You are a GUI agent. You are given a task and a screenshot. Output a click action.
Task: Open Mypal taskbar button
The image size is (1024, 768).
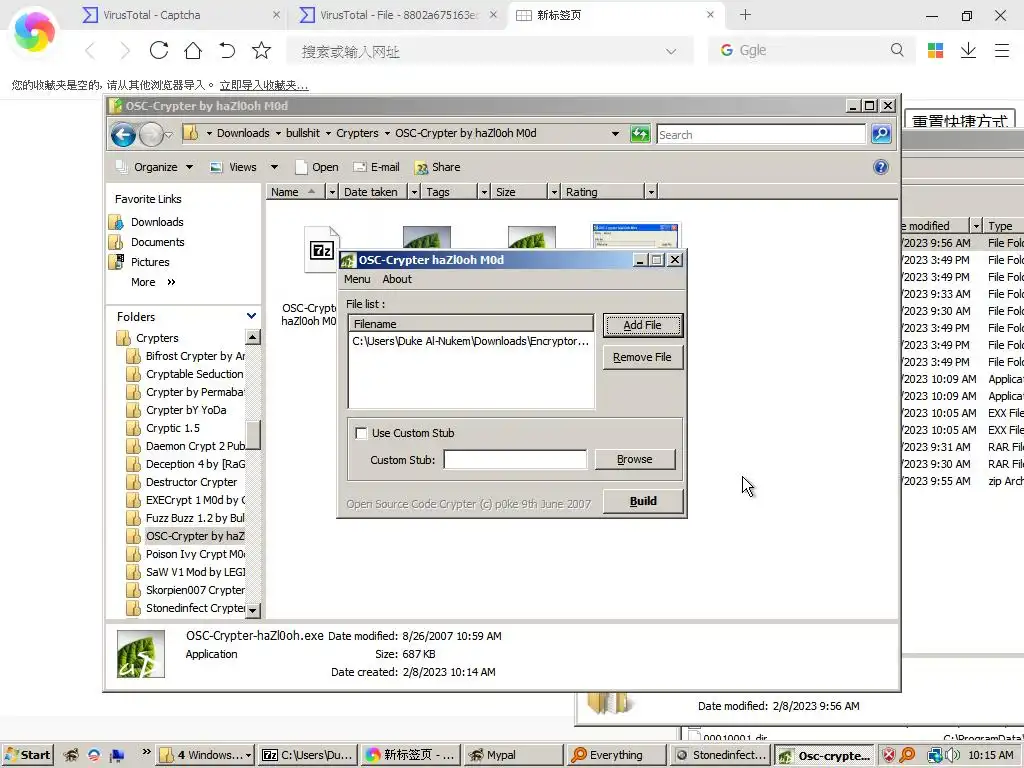[514, 755]
